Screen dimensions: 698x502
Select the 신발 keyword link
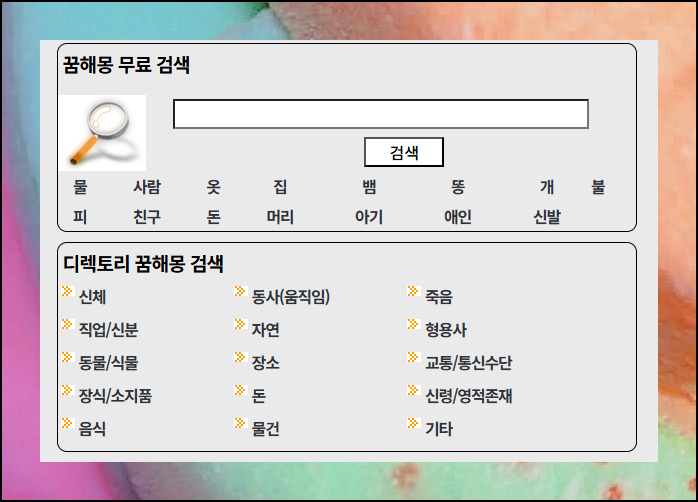547,217
